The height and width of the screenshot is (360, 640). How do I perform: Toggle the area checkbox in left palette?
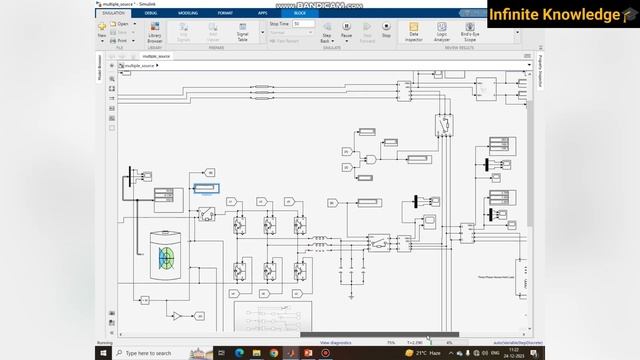pyautogui.click(x=112, y=128)
